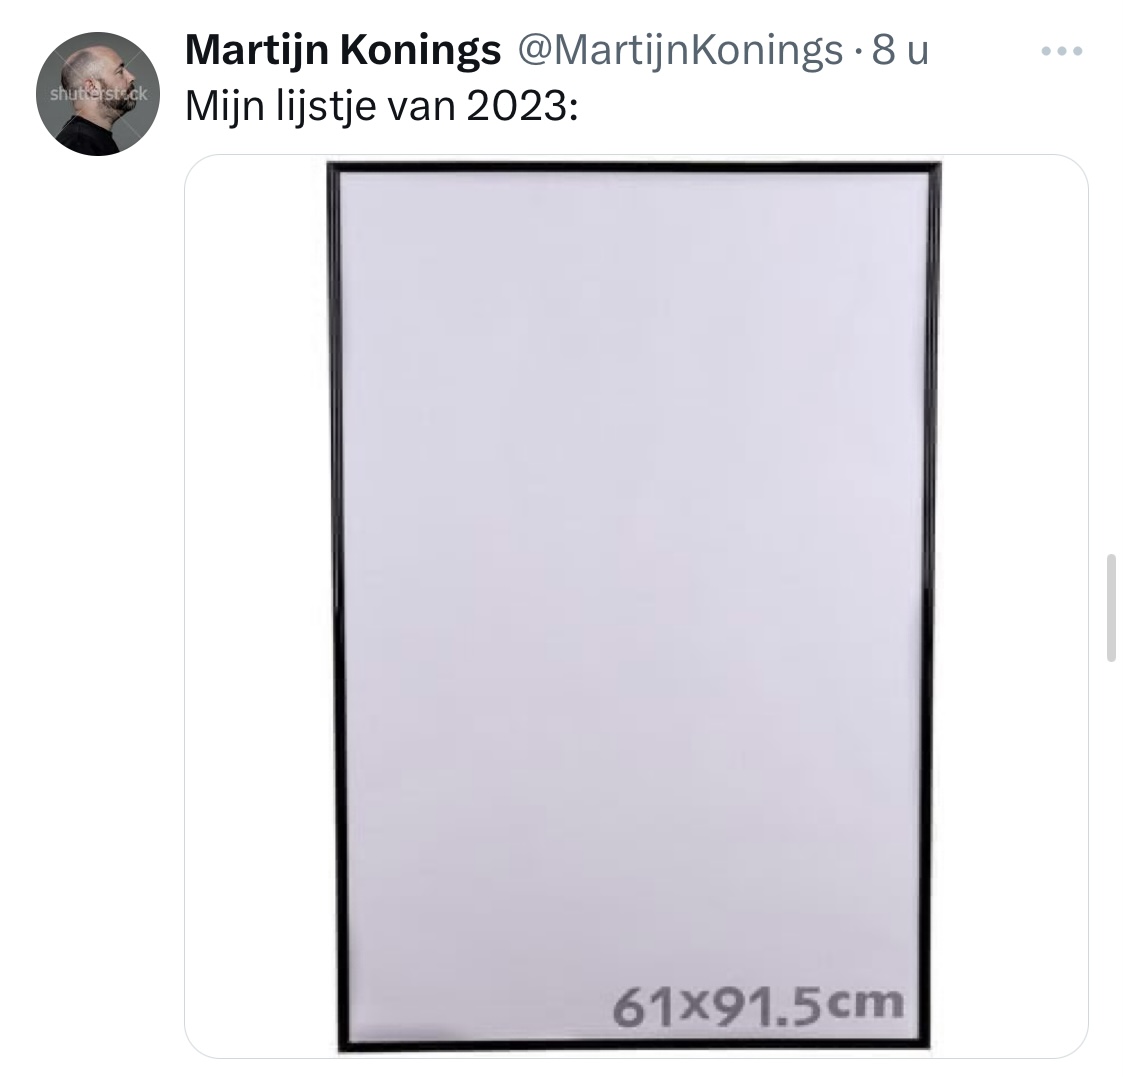The width and height of the screenshot is (1125, 1077).
Task: Click the empty center of the picture frame
Action: (x=634, y=606)
